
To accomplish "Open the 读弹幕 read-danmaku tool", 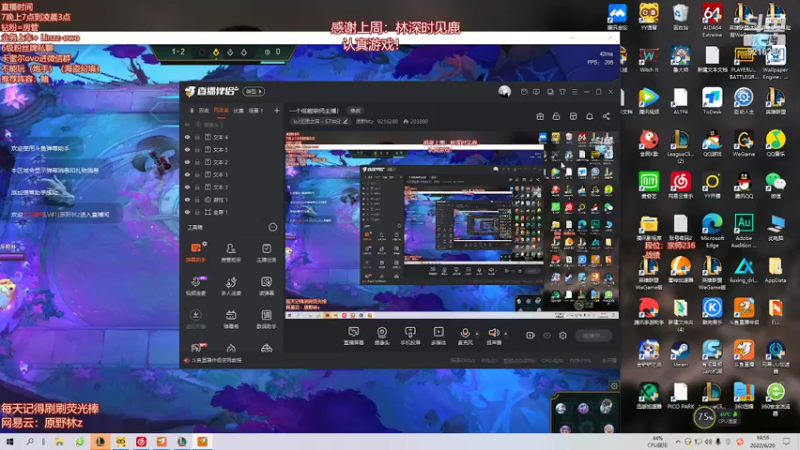I will pos(266,286).
